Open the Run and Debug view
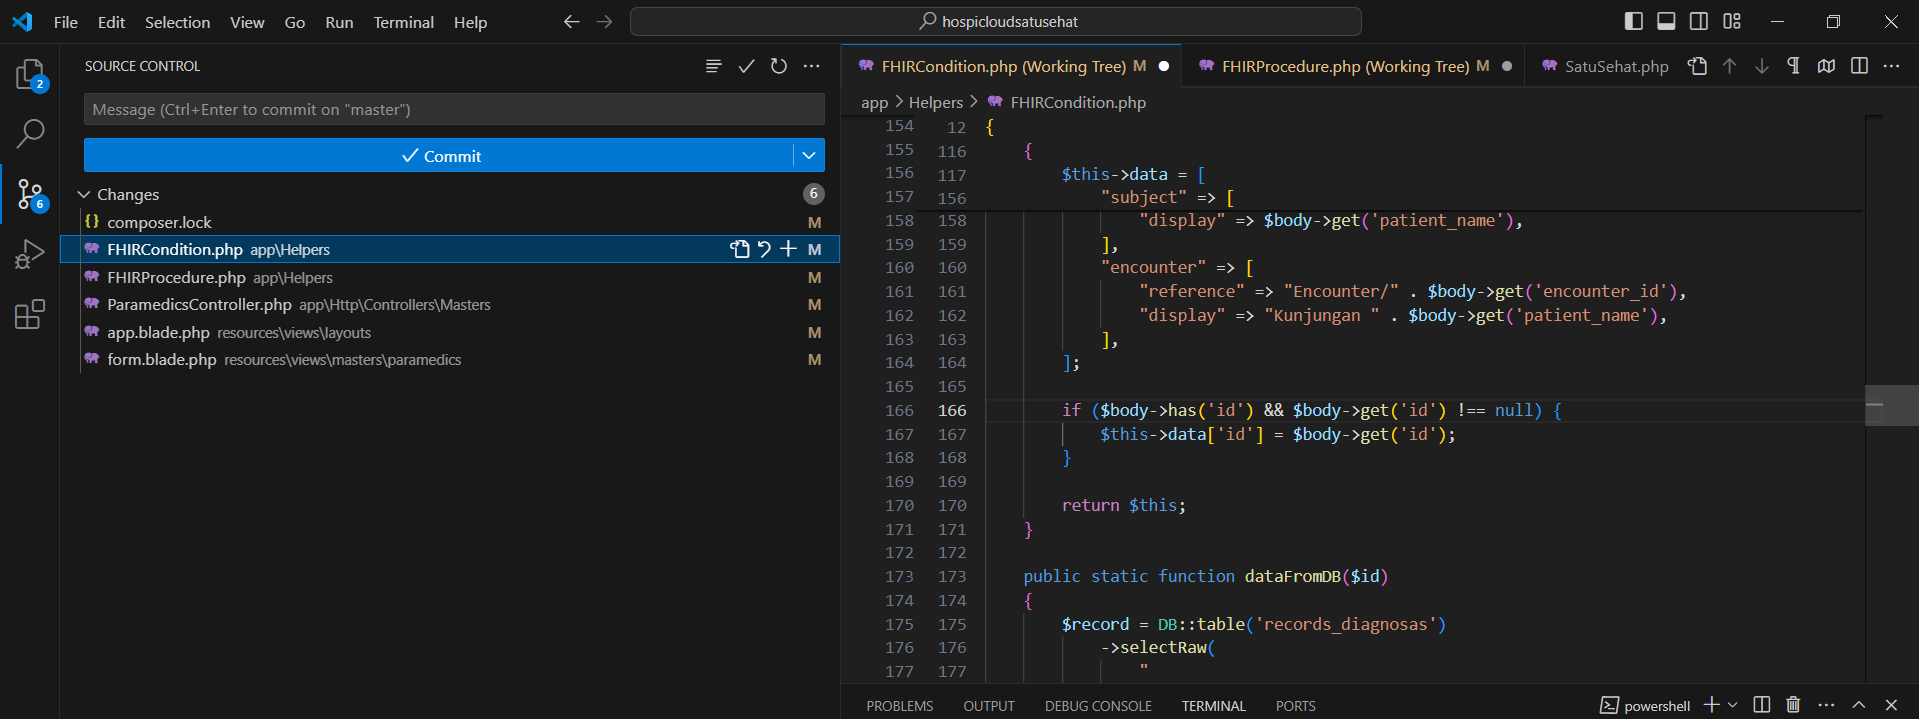The width and height of the screenshot is (1919, 719). point(30,254)
